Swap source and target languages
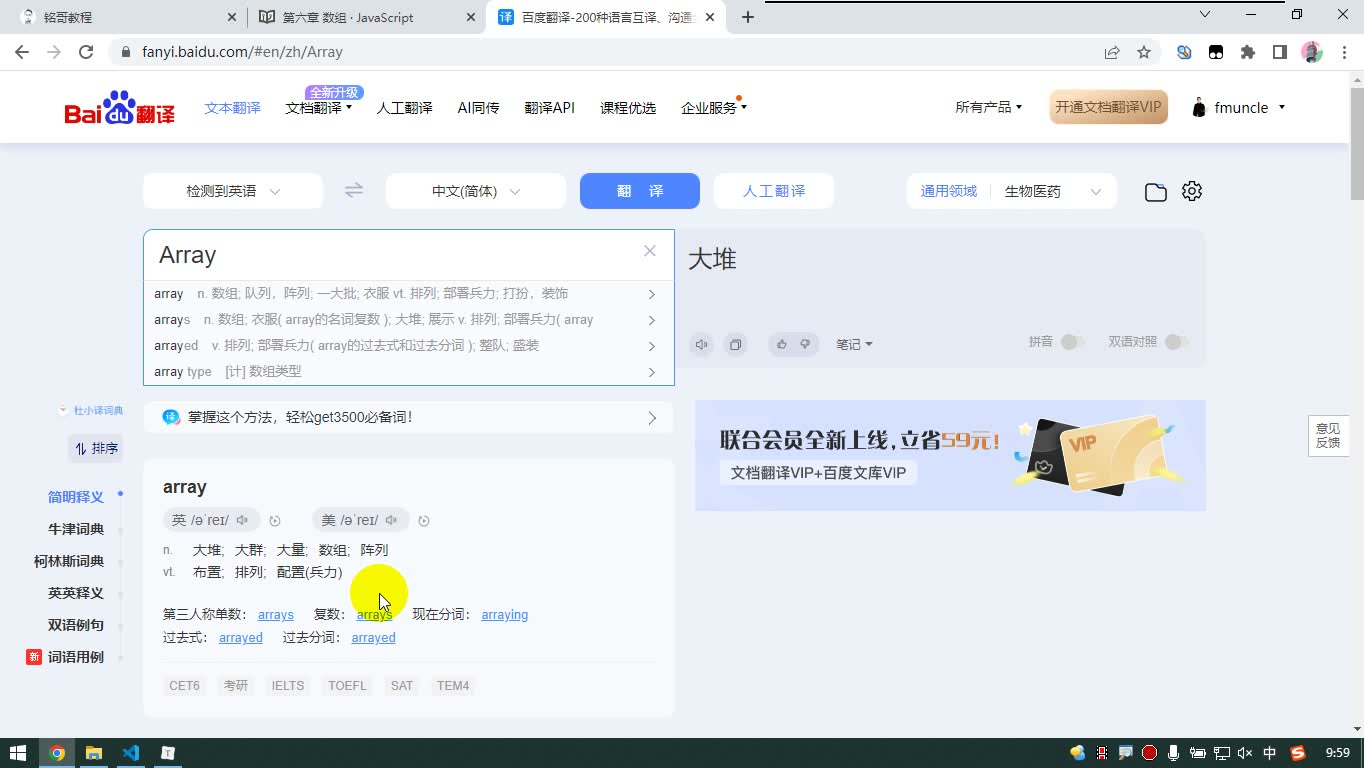The height and width of the screenshot is (768, 1364). click(x=354, y=191)
